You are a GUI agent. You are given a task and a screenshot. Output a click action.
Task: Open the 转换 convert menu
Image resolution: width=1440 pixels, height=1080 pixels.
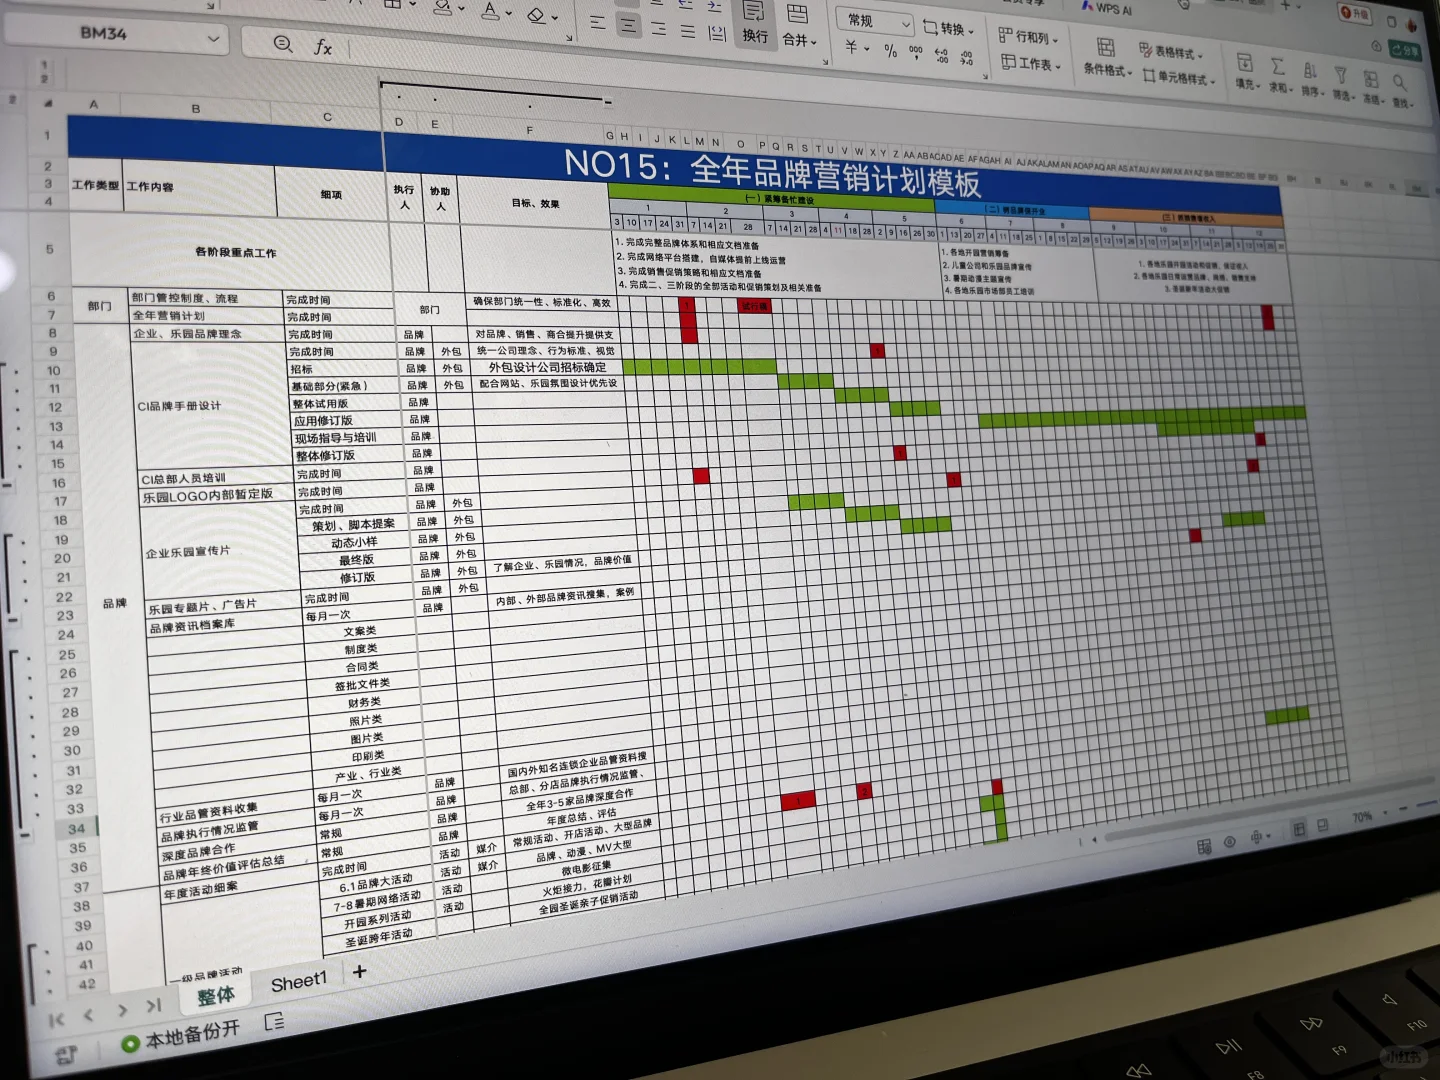pos(947,28)
